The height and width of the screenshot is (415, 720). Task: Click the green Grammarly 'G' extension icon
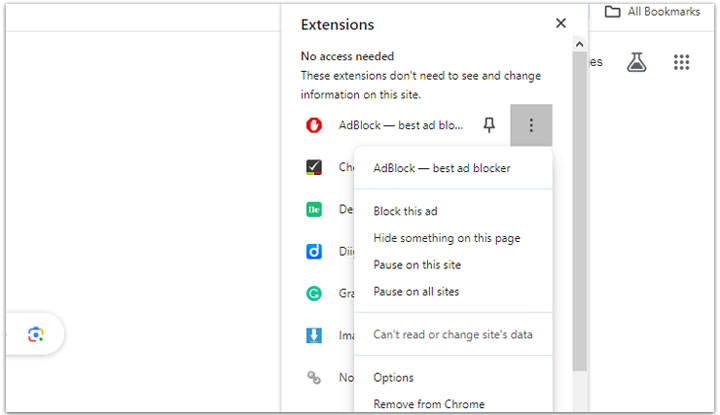pos(314,294)
